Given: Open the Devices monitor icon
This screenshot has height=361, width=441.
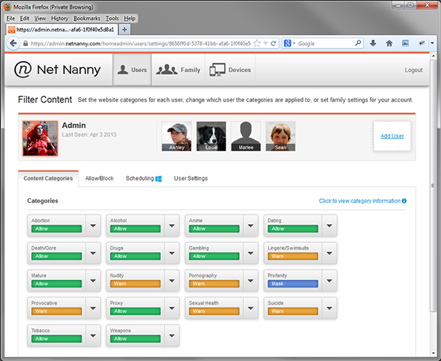Looking at the screenshot, I should coord(217,70).
